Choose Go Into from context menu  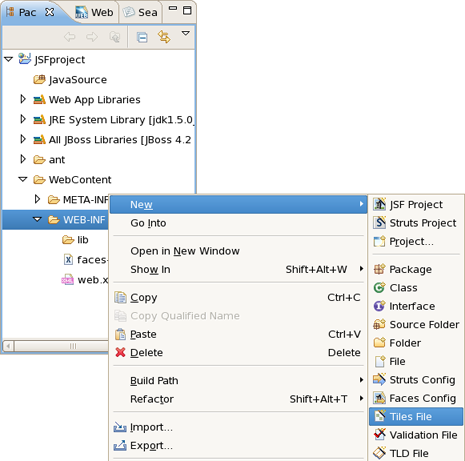coord(238,223)
